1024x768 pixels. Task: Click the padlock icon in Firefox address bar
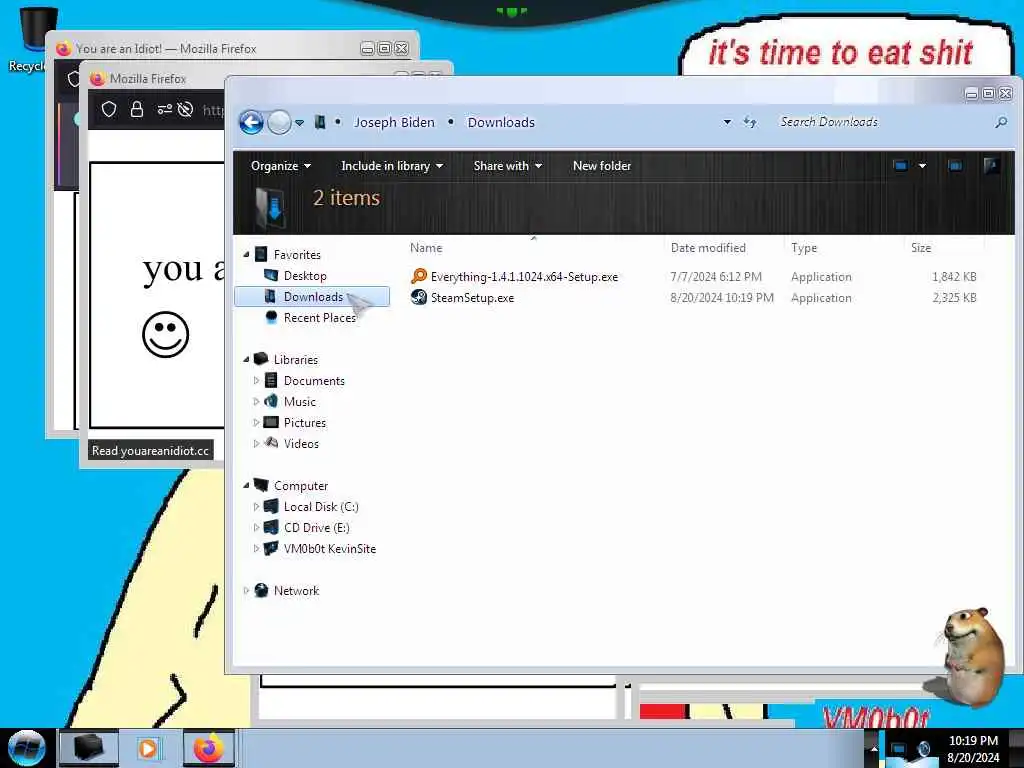[136, 109]
